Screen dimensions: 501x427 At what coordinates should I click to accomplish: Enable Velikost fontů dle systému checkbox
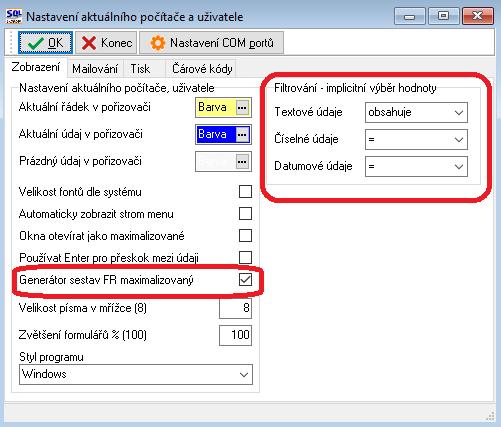point(245,192)
